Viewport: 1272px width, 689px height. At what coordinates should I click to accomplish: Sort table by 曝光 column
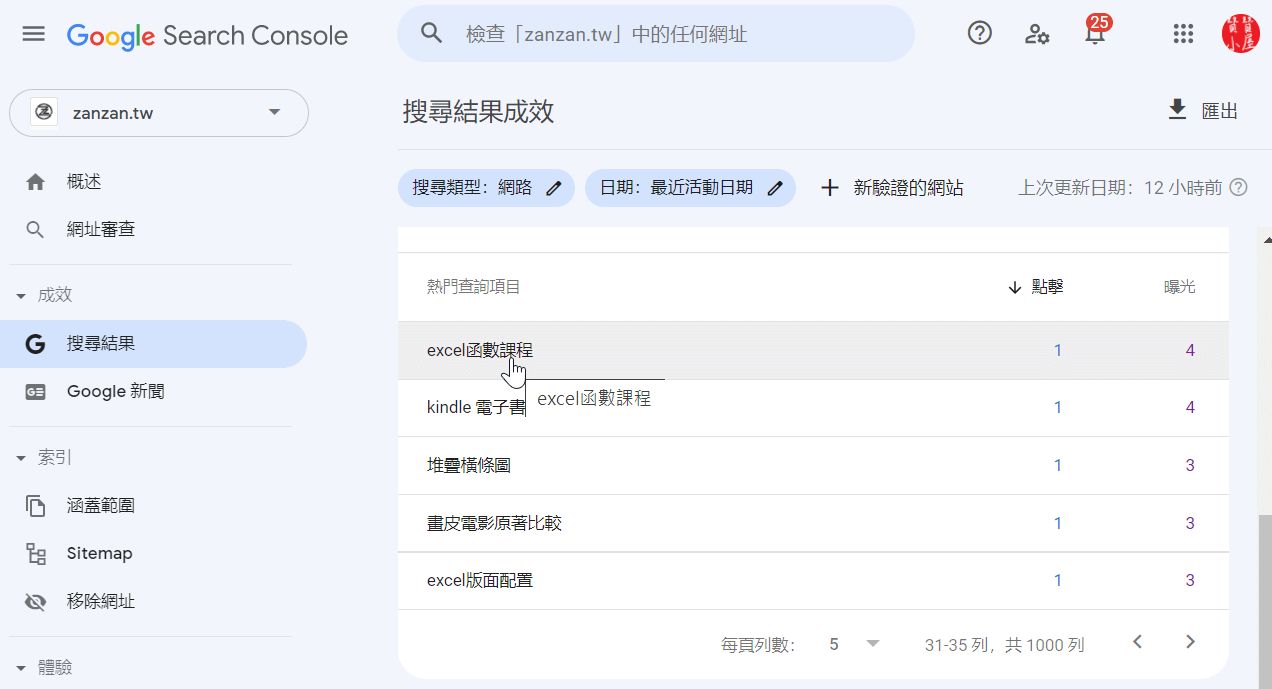click(x=1179, y=287)
